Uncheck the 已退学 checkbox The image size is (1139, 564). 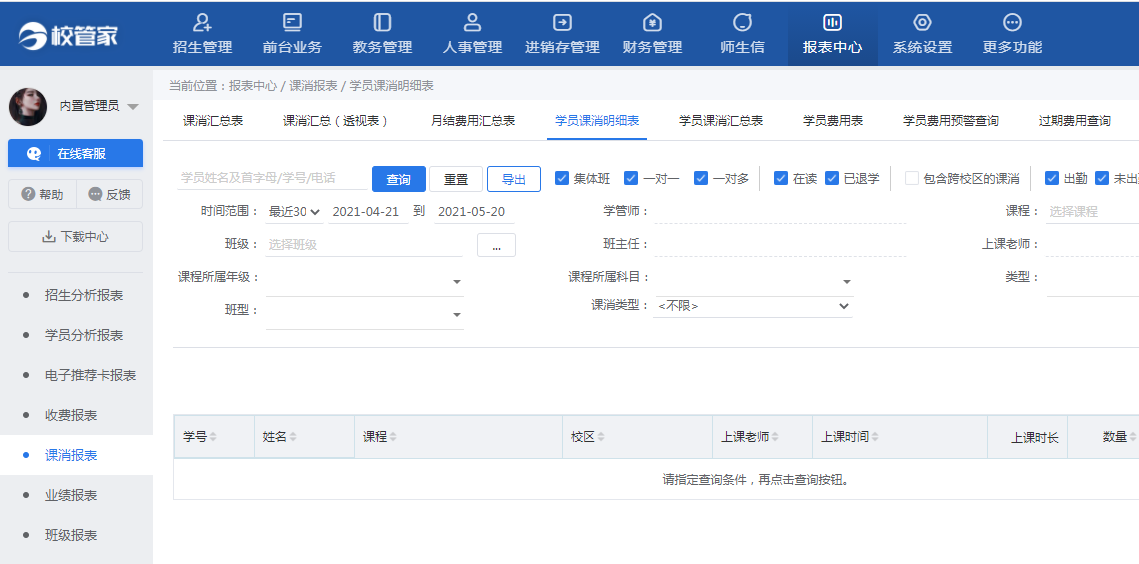(x=832, y=178)
